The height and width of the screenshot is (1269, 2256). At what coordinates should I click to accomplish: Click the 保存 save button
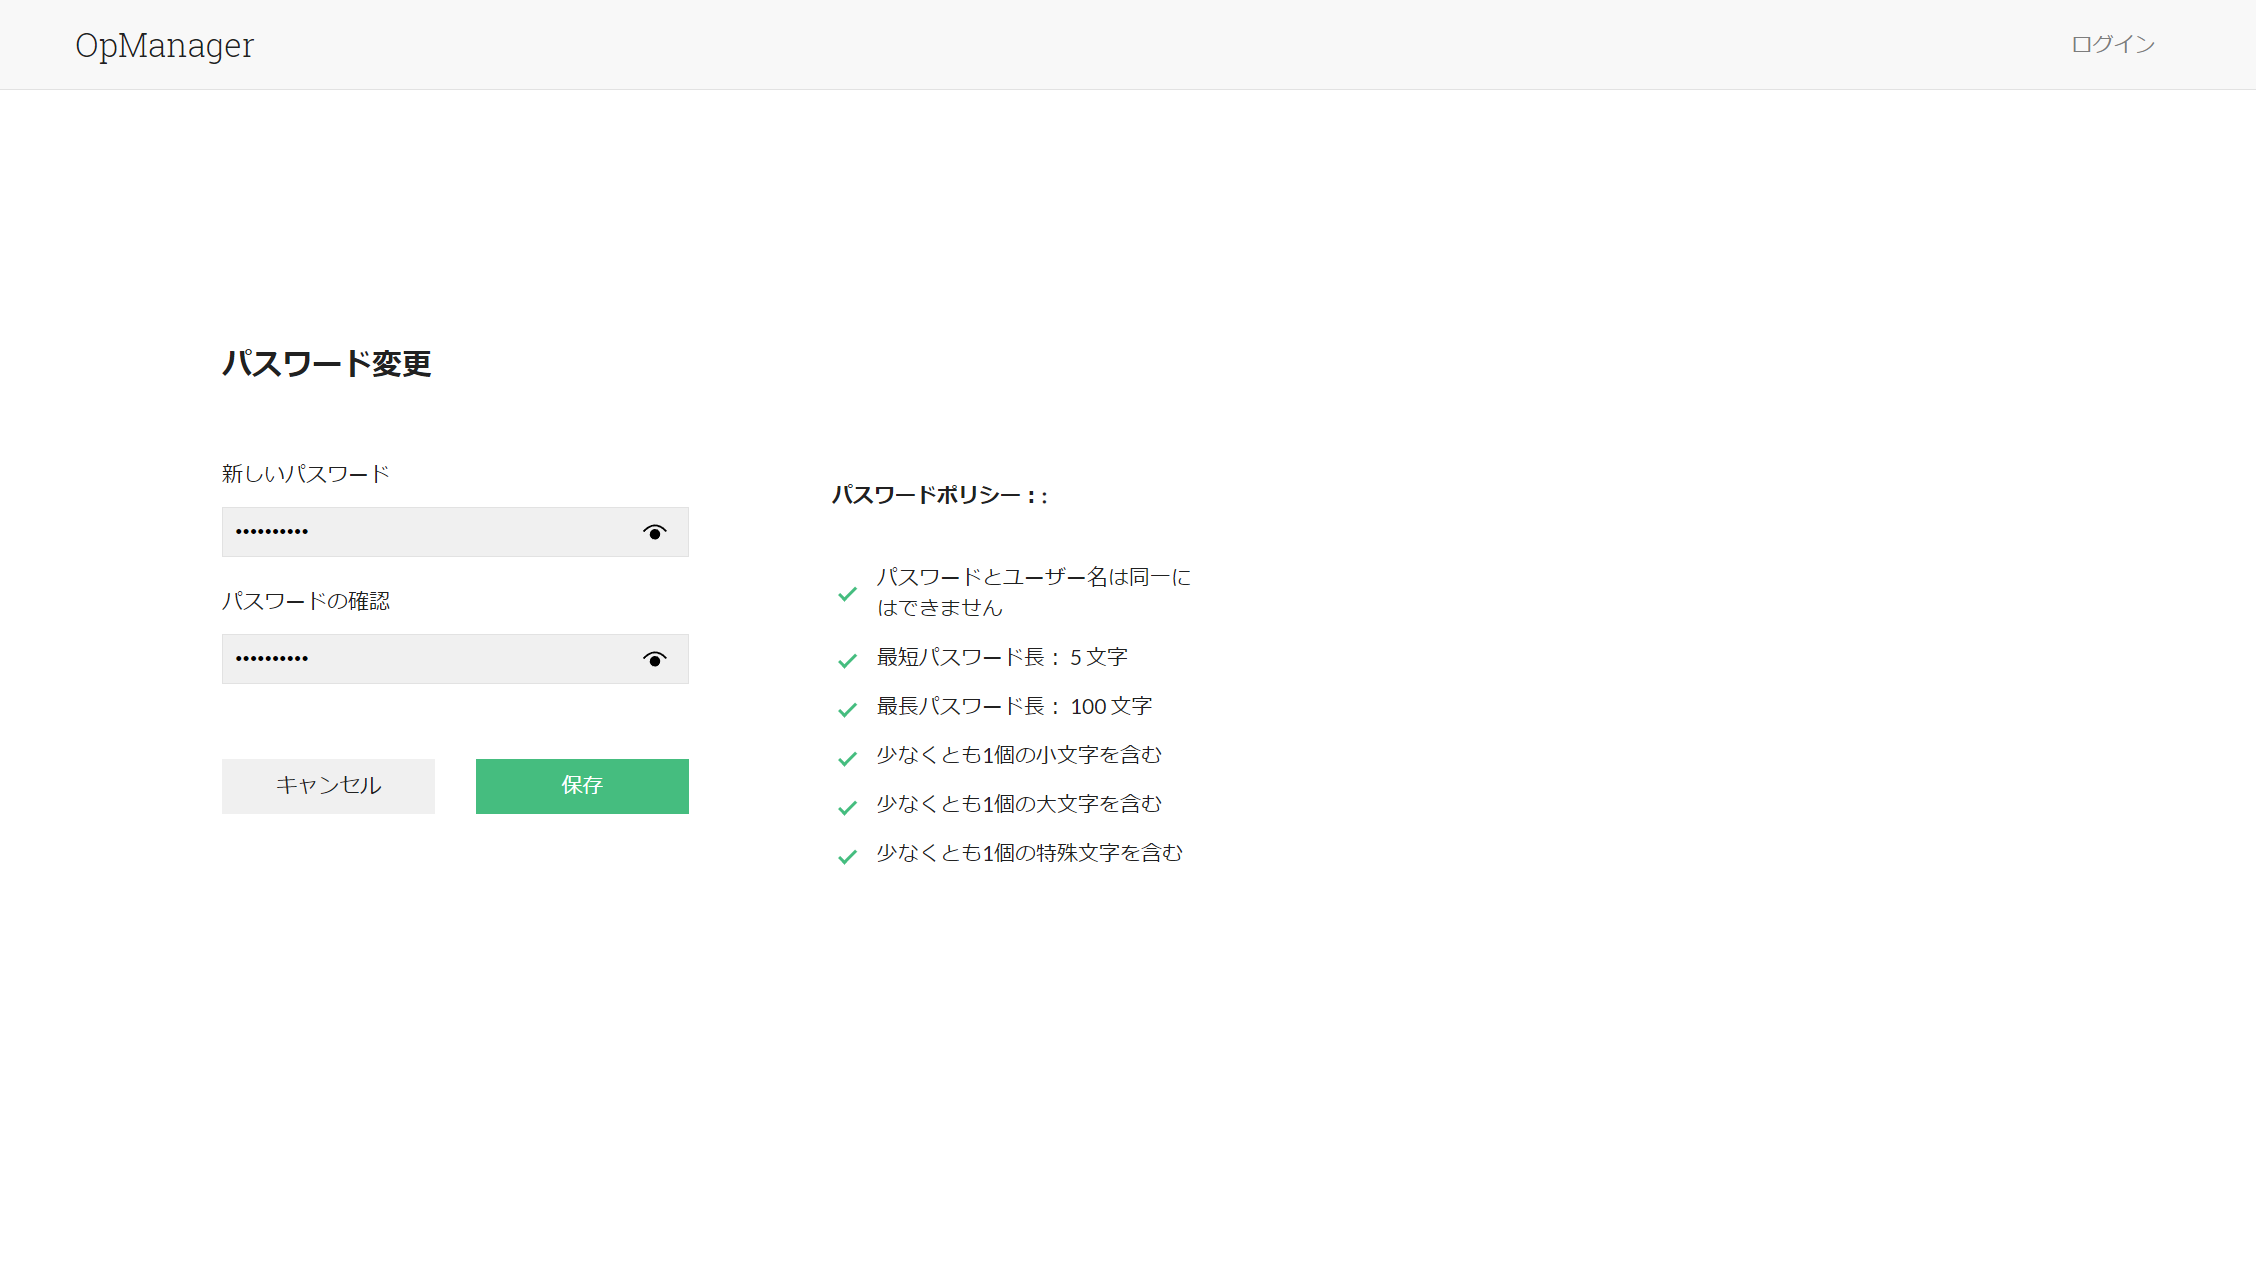(x=582, y=786)
